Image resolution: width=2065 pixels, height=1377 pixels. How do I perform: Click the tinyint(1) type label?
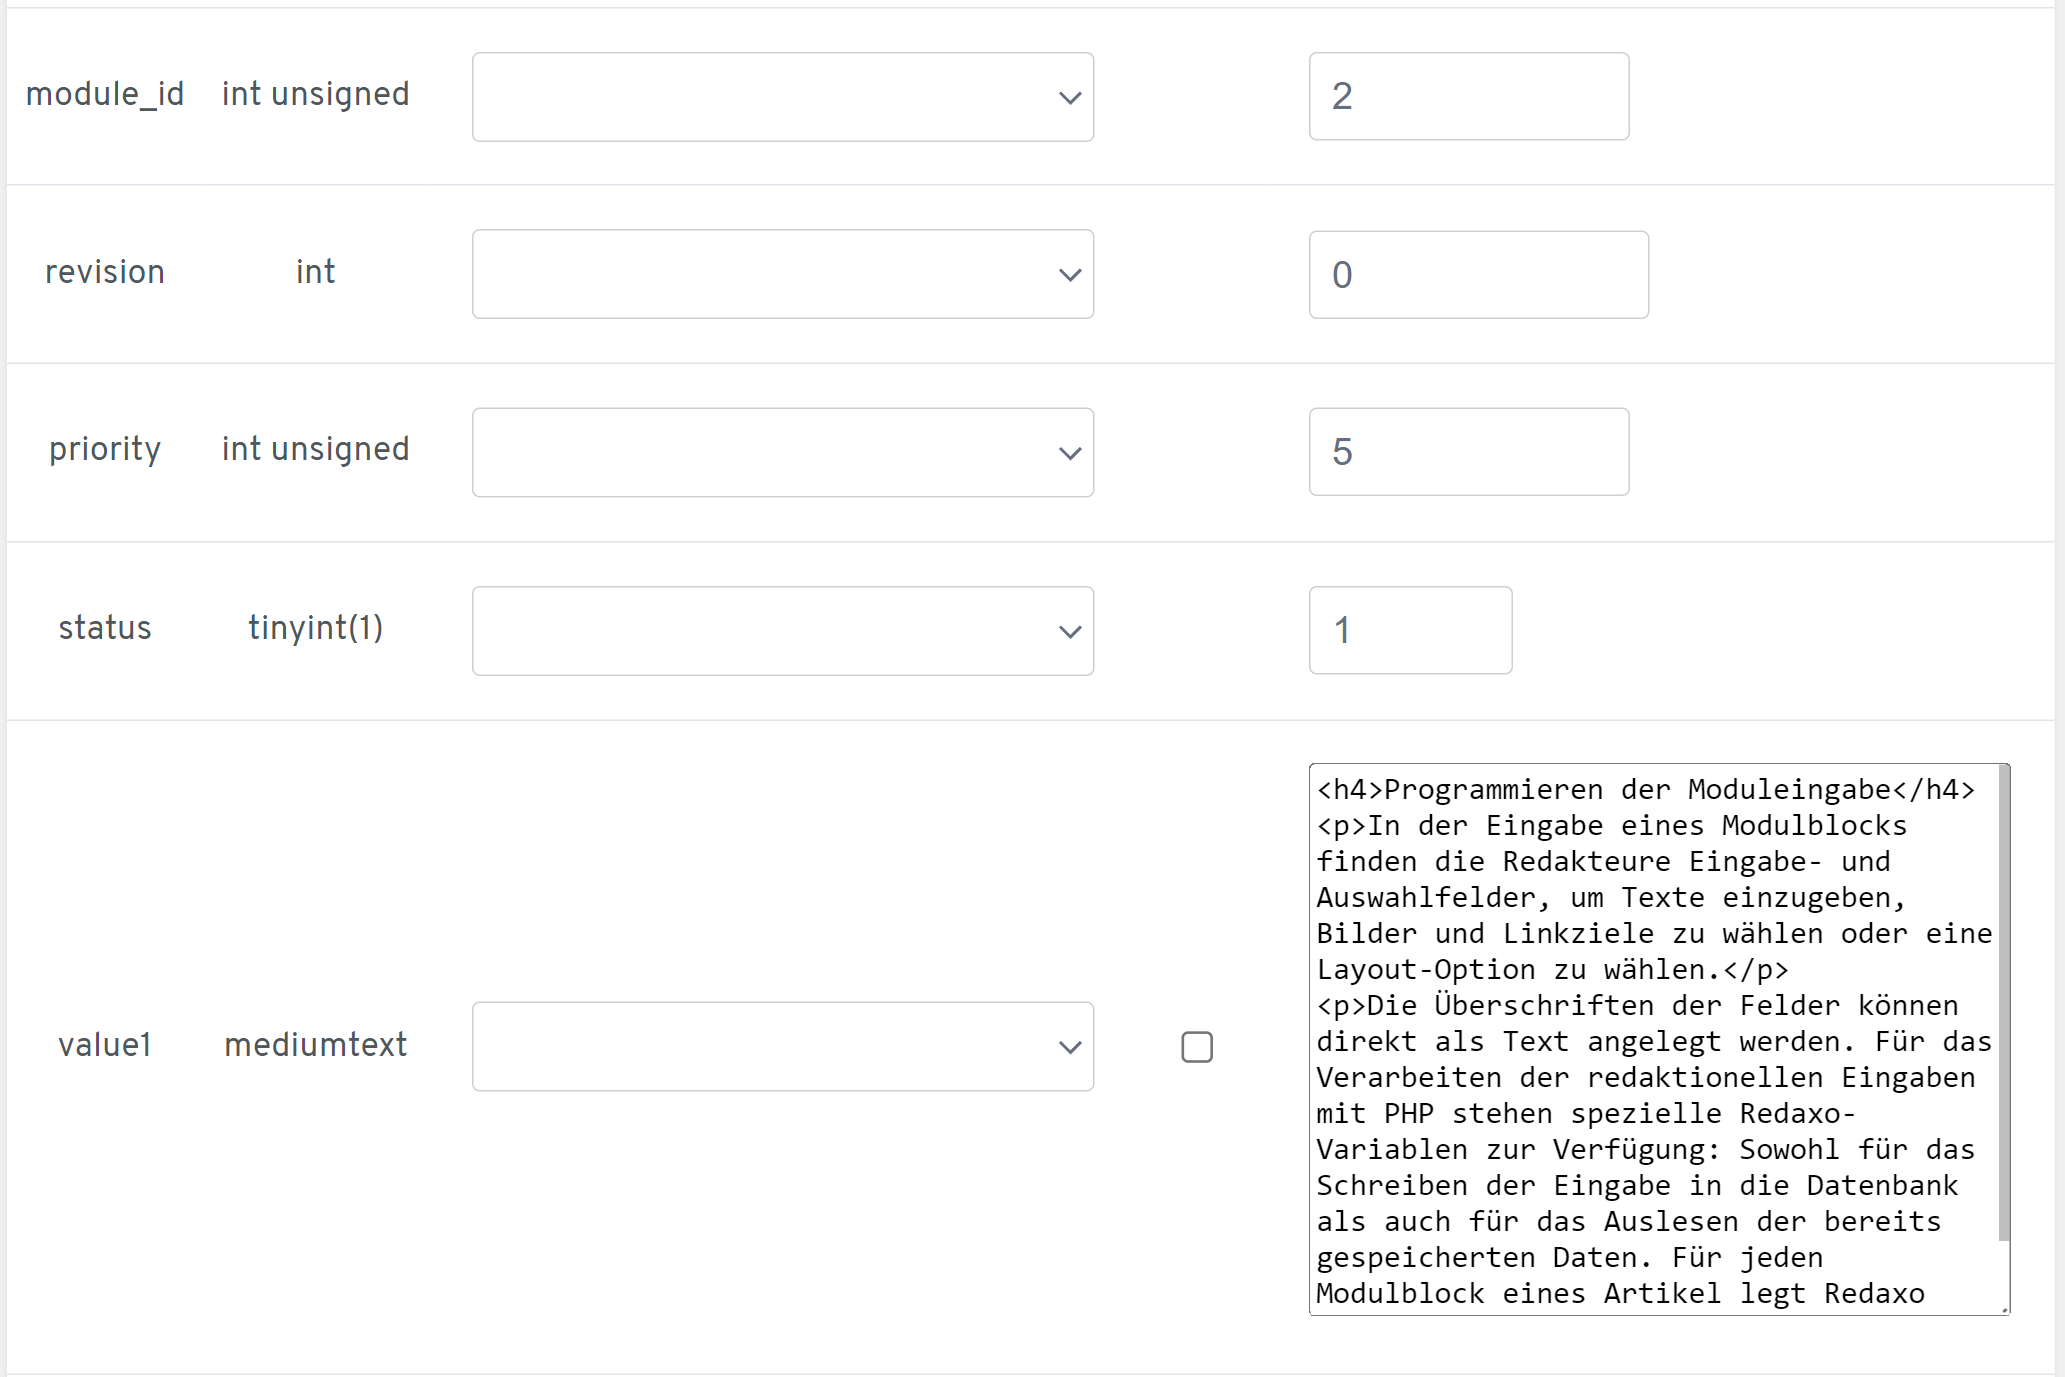click(x=315, y=628)
